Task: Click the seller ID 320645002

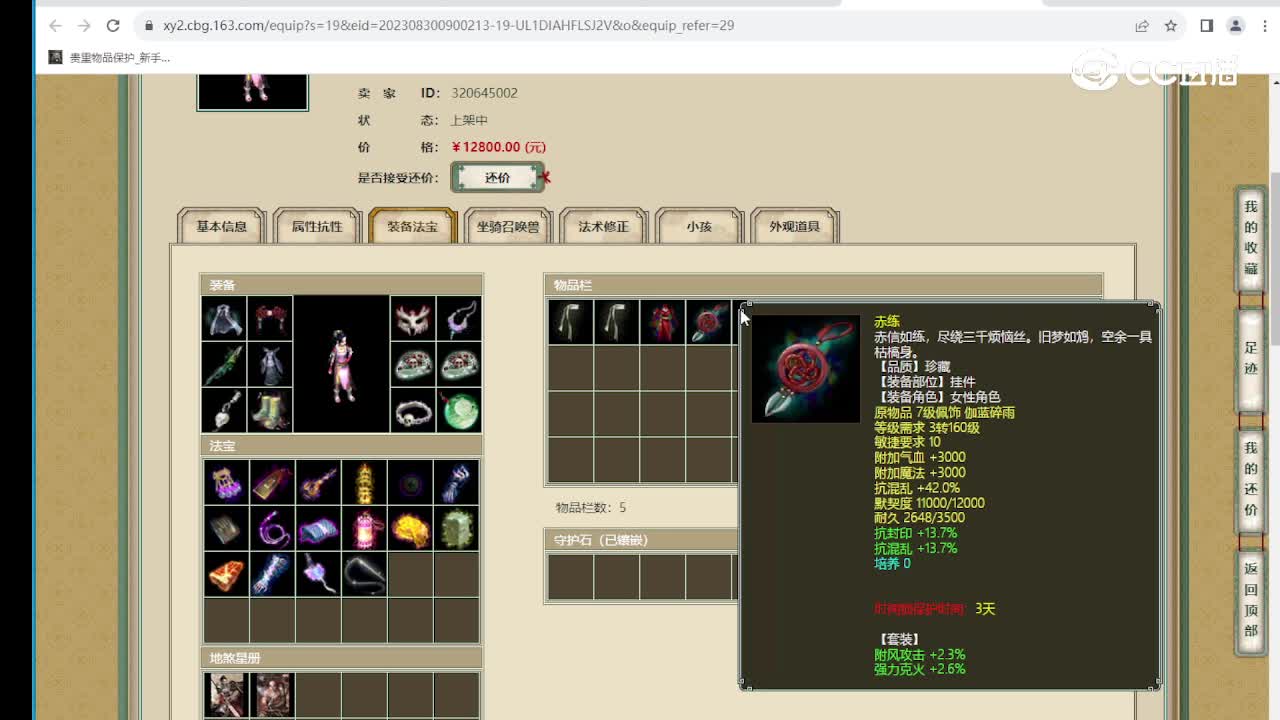Action: (484, 93)
